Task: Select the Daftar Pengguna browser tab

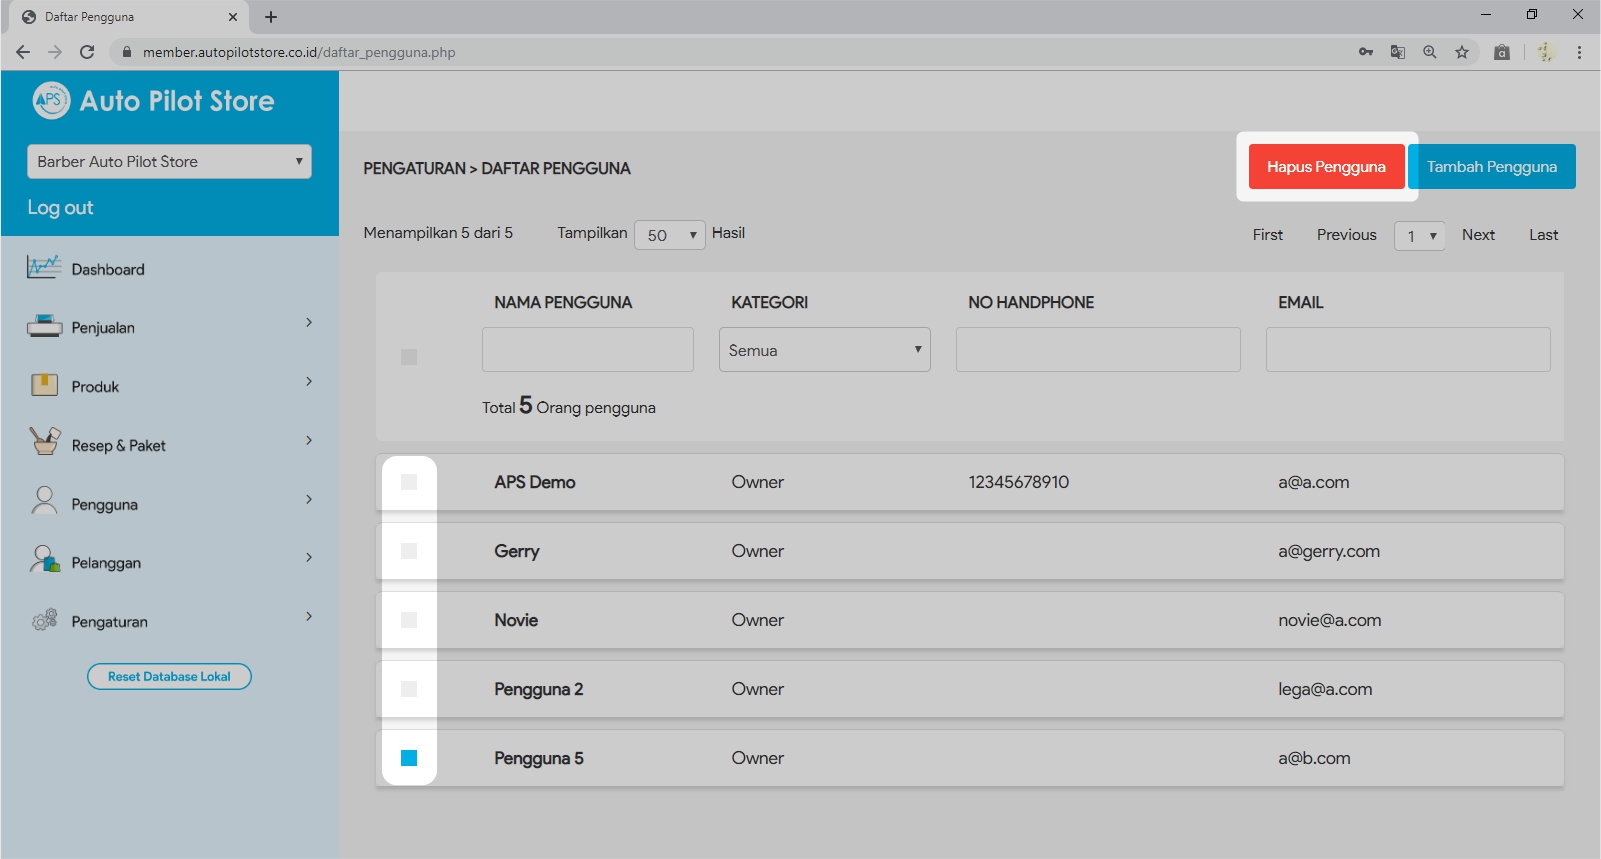Action: pyautogui.click(x=120, y=17)
